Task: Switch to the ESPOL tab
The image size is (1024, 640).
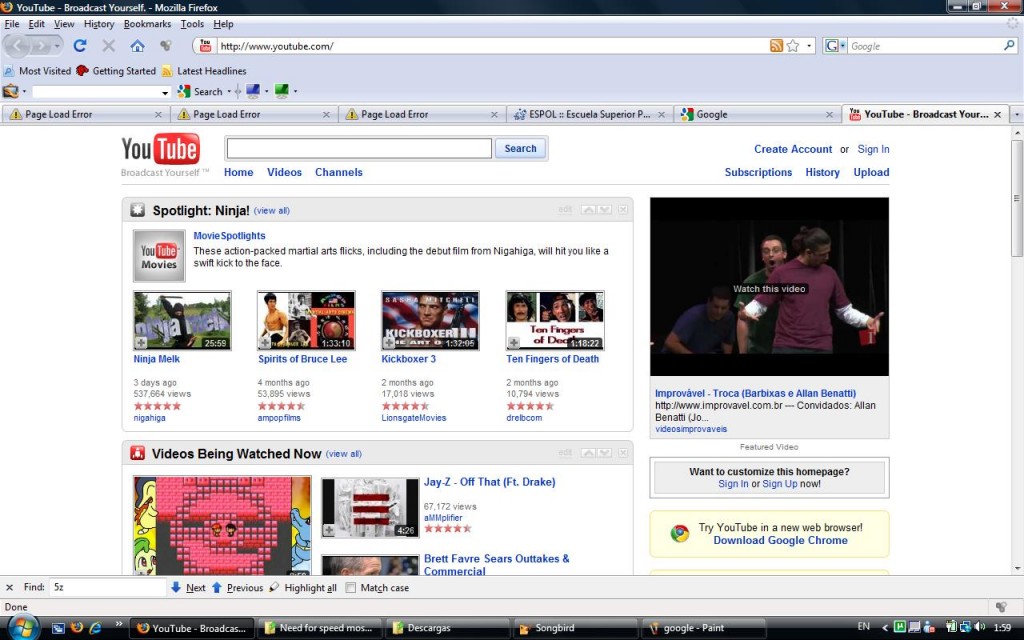Action: click(588, 114)
